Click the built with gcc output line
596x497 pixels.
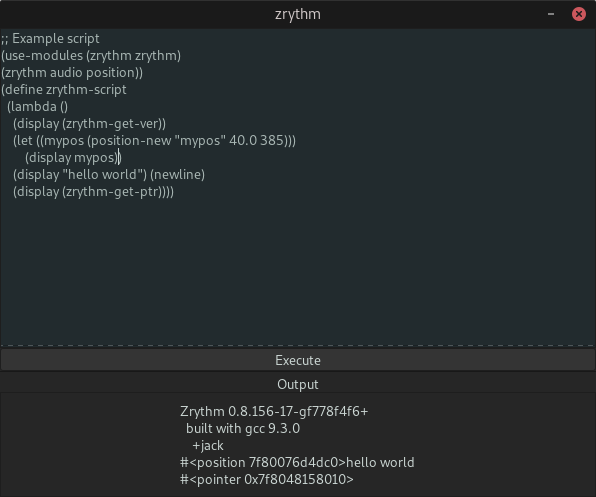point(243,429)
